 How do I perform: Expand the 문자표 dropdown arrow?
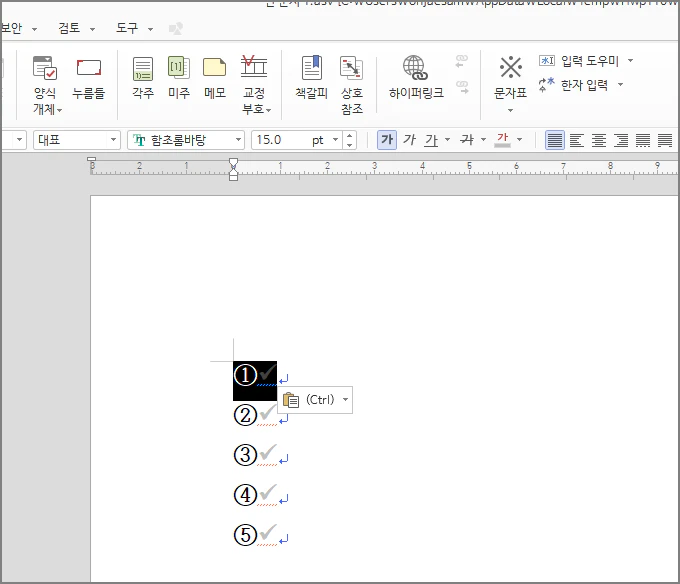(510, 111)
